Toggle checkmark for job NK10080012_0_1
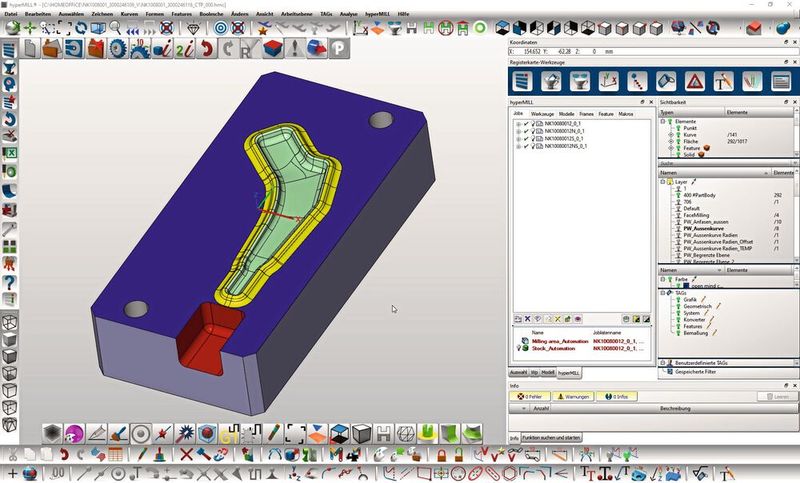The width and height of the screenshot is (800, 483). [x=526, y=123]
